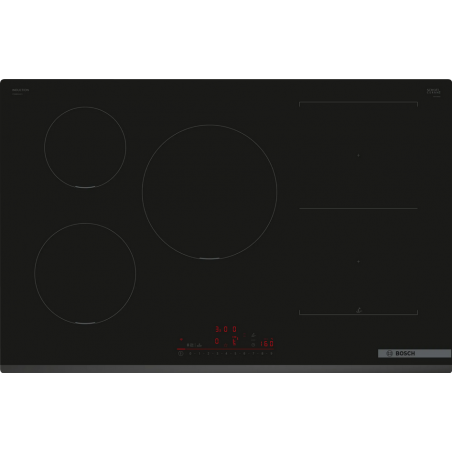Tap the red Wi-Fi indicator symbol
The height and width of the screenshot is (452, 452).
click(181, 339)
